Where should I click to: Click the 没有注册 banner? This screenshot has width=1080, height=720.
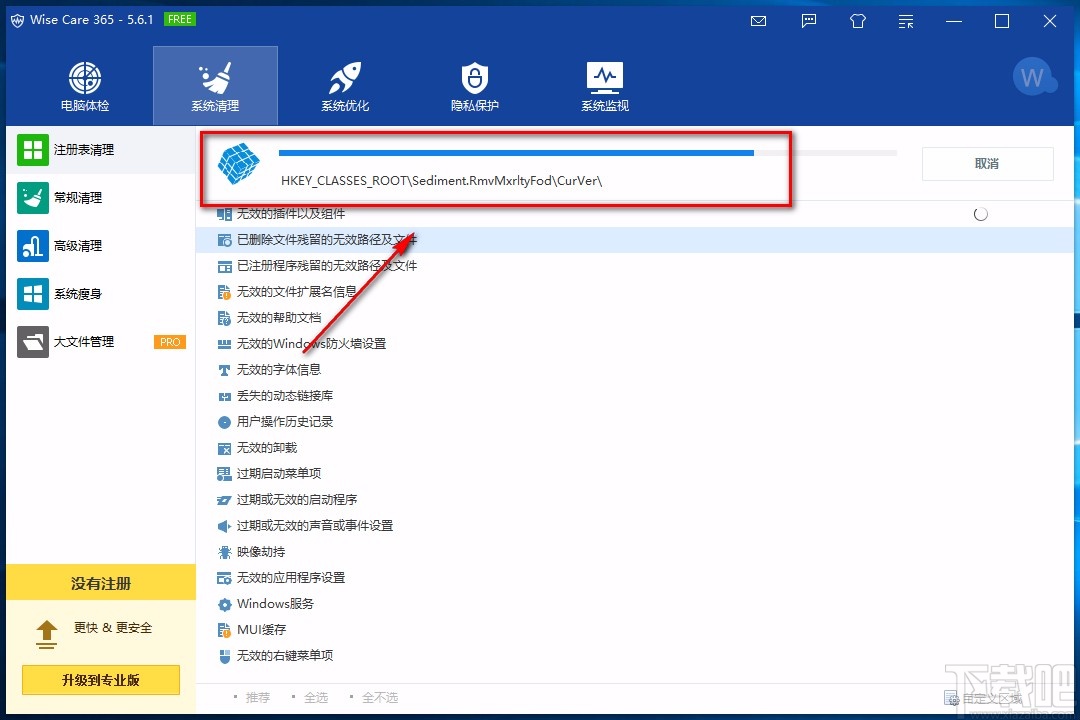pos(101,583)
